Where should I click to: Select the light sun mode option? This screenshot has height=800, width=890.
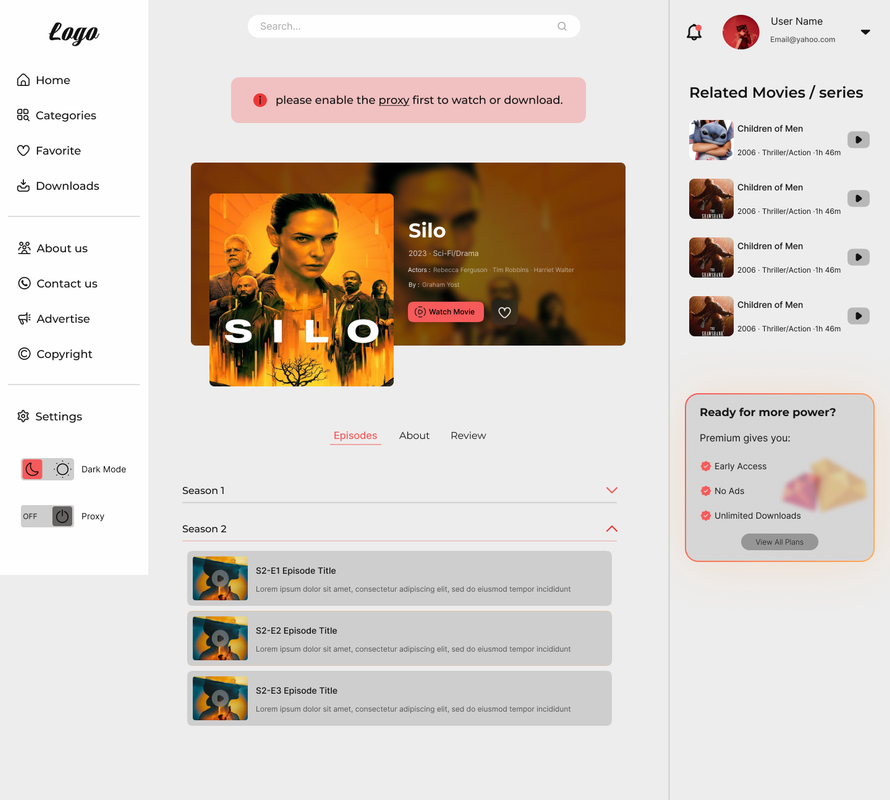tap(62, 469)
